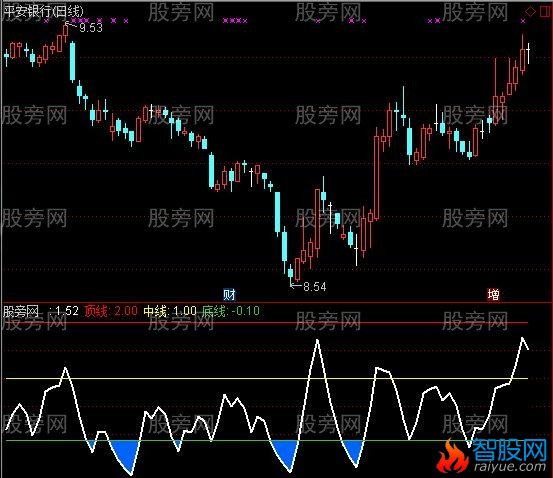Viewport: 553px width, 478px height.
Task: Click the red diamond icon at chart top-right
Action: (x=530, y=12)
